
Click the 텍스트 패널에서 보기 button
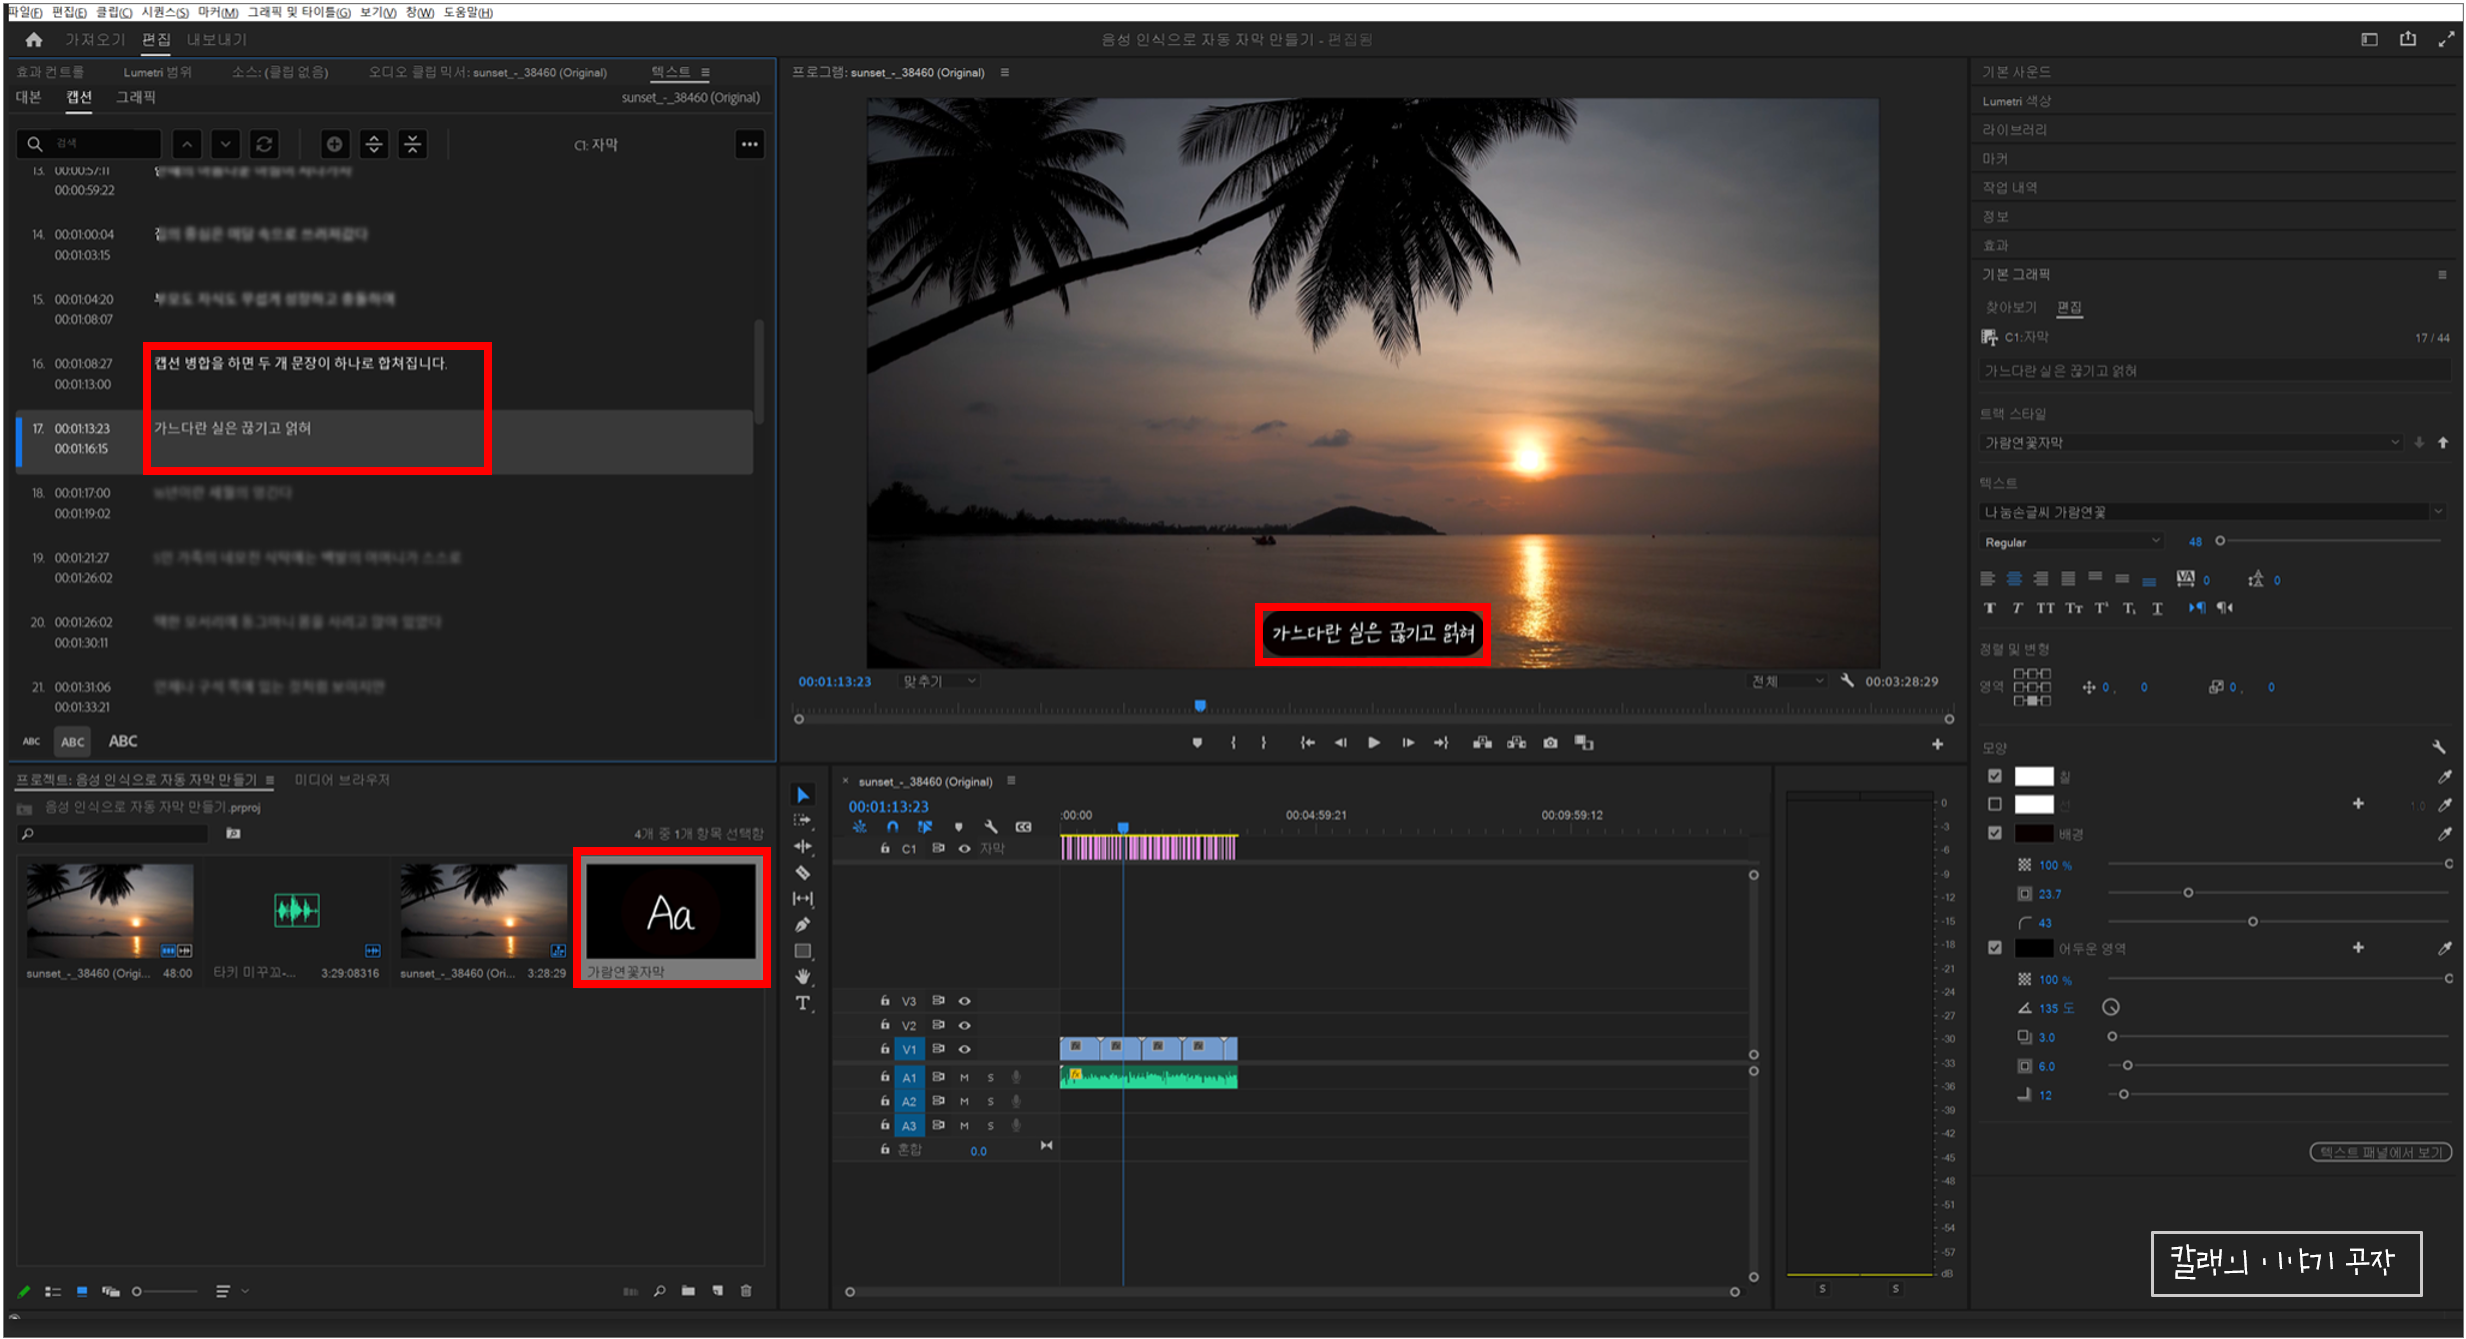click(2380, 1152)
